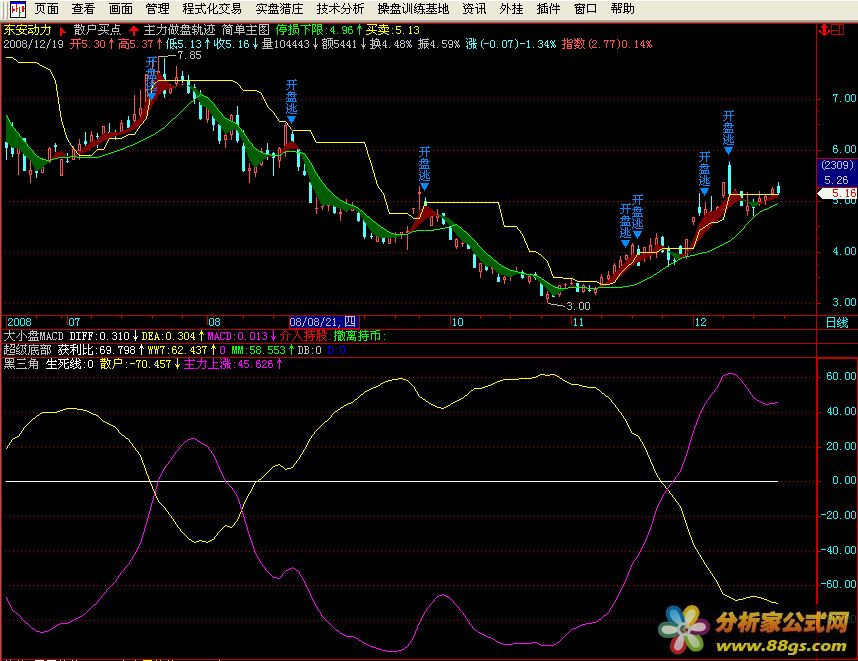The height and width of the screenshot is (661, 858).
Task: Click the date text 2008/12/19
Action: click(33, 44)
